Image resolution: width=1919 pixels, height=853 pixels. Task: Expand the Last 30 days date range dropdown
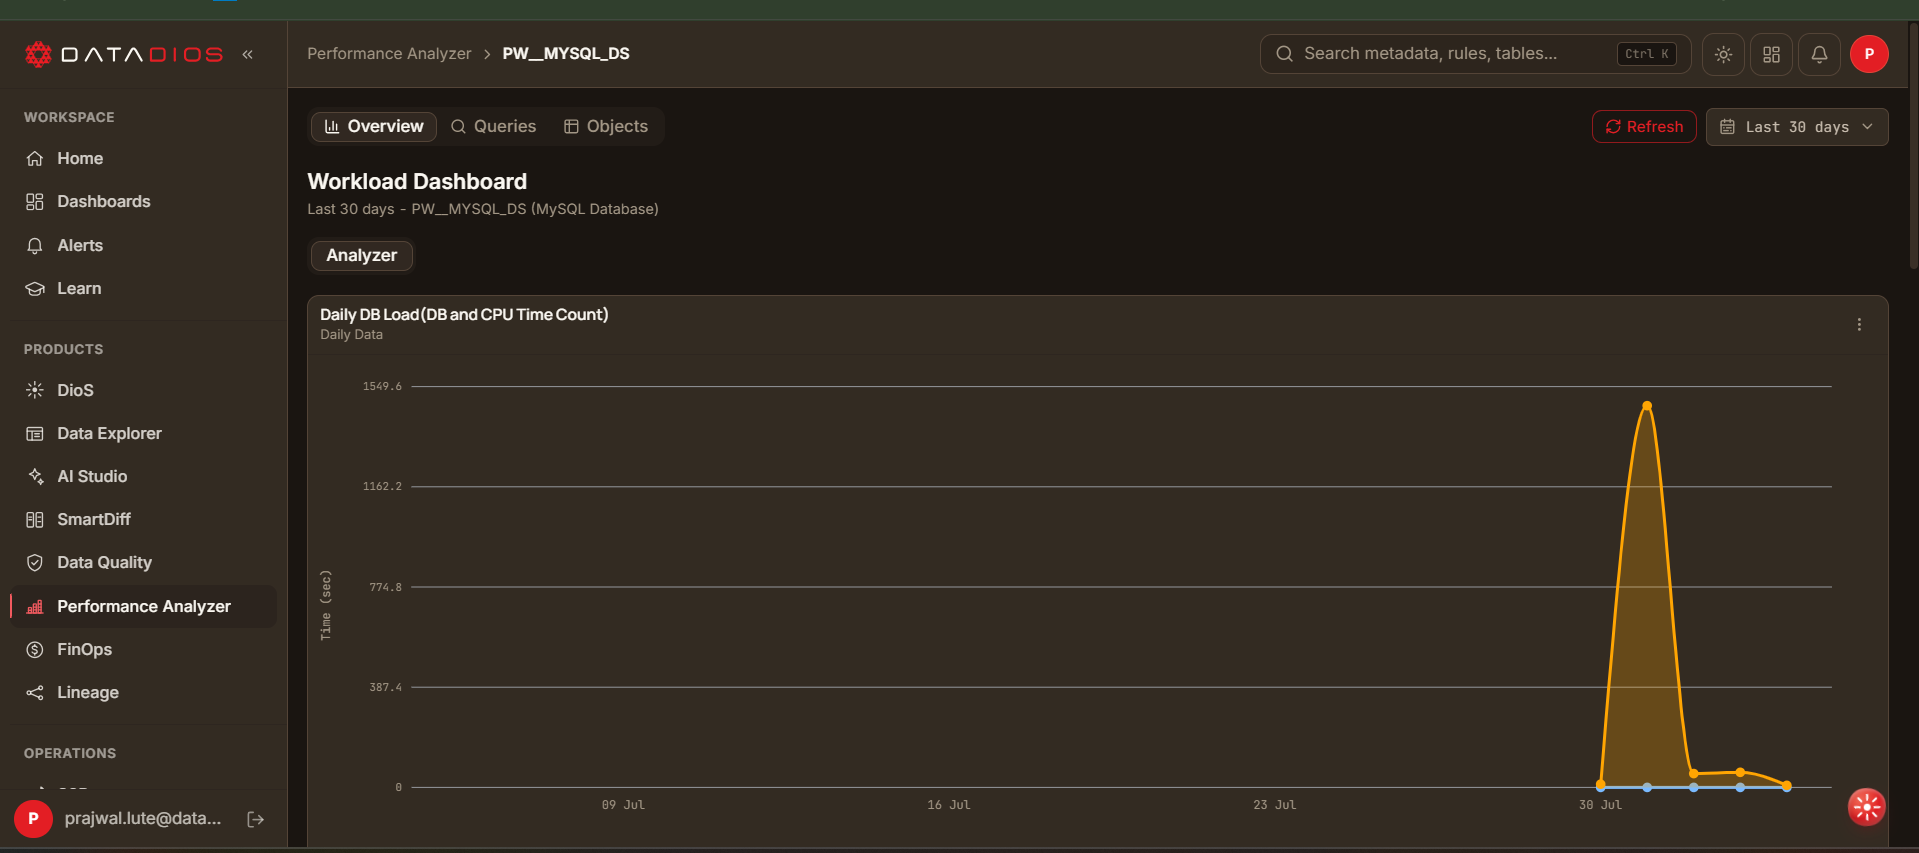pyautogui.click(x=1797, y=127)
